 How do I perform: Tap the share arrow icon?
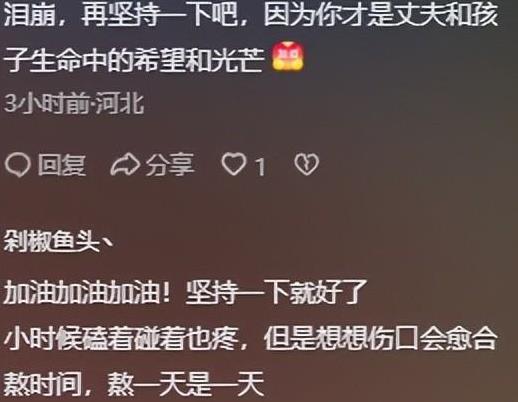pos(125,165)
